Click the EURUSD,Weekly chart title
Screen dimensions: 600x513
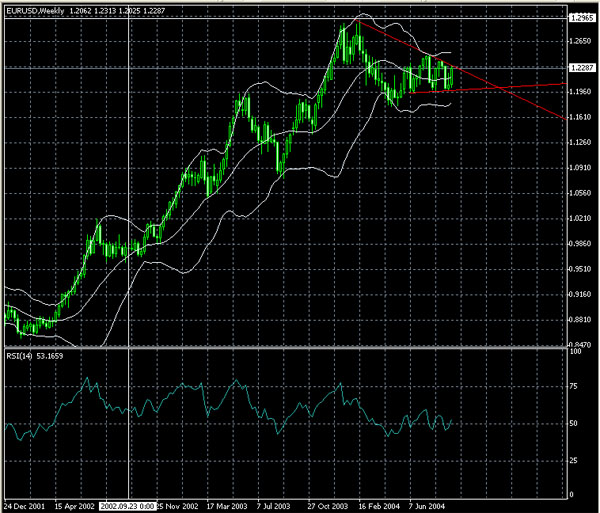35,11
